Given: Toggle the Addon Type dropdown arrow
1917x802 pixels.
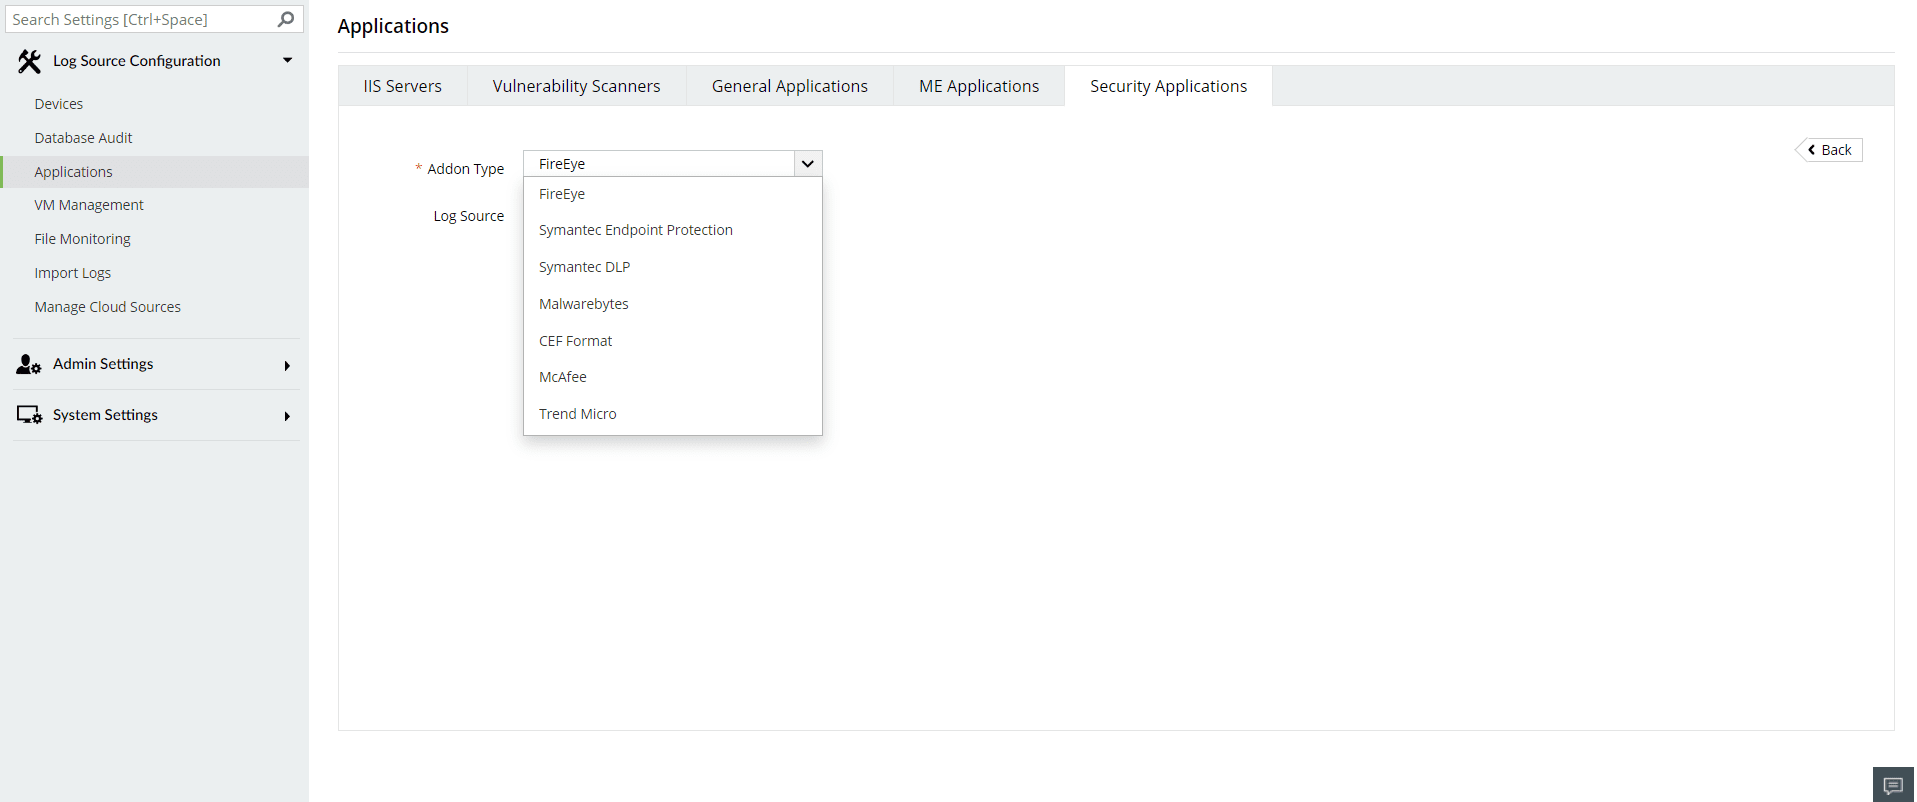Looking at the screenshot, I should point(808,164).
